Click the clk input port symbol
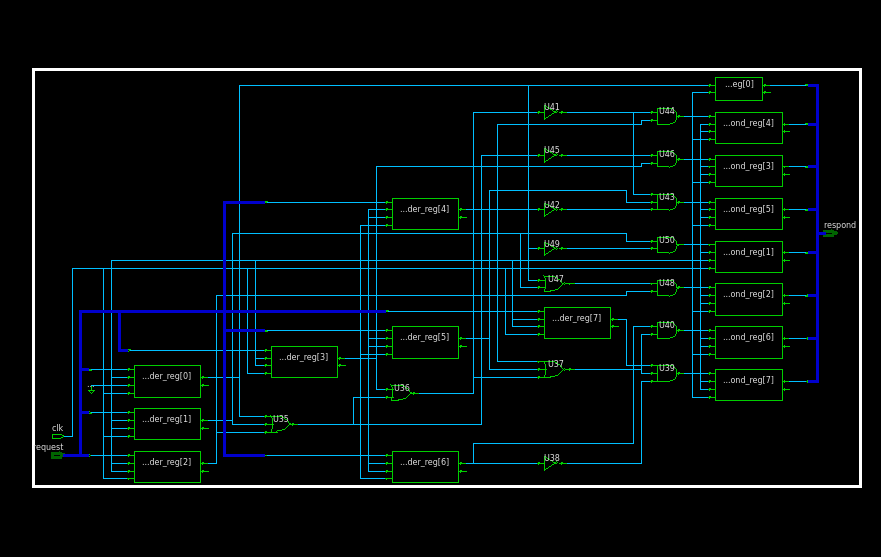Screen dimensions: 881x557 point(57,437)
